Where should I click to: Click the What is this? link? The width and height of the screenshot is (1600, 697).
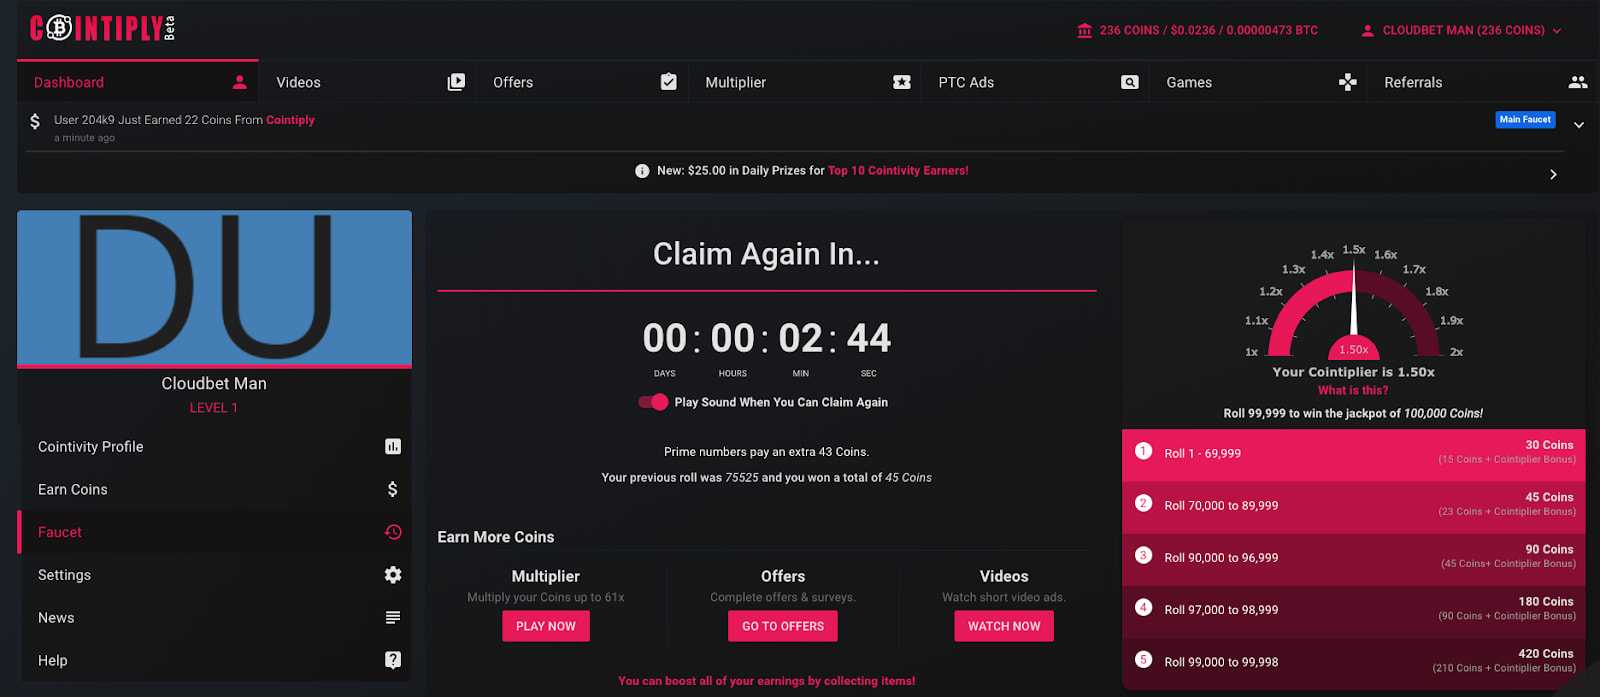point(1353,391)
